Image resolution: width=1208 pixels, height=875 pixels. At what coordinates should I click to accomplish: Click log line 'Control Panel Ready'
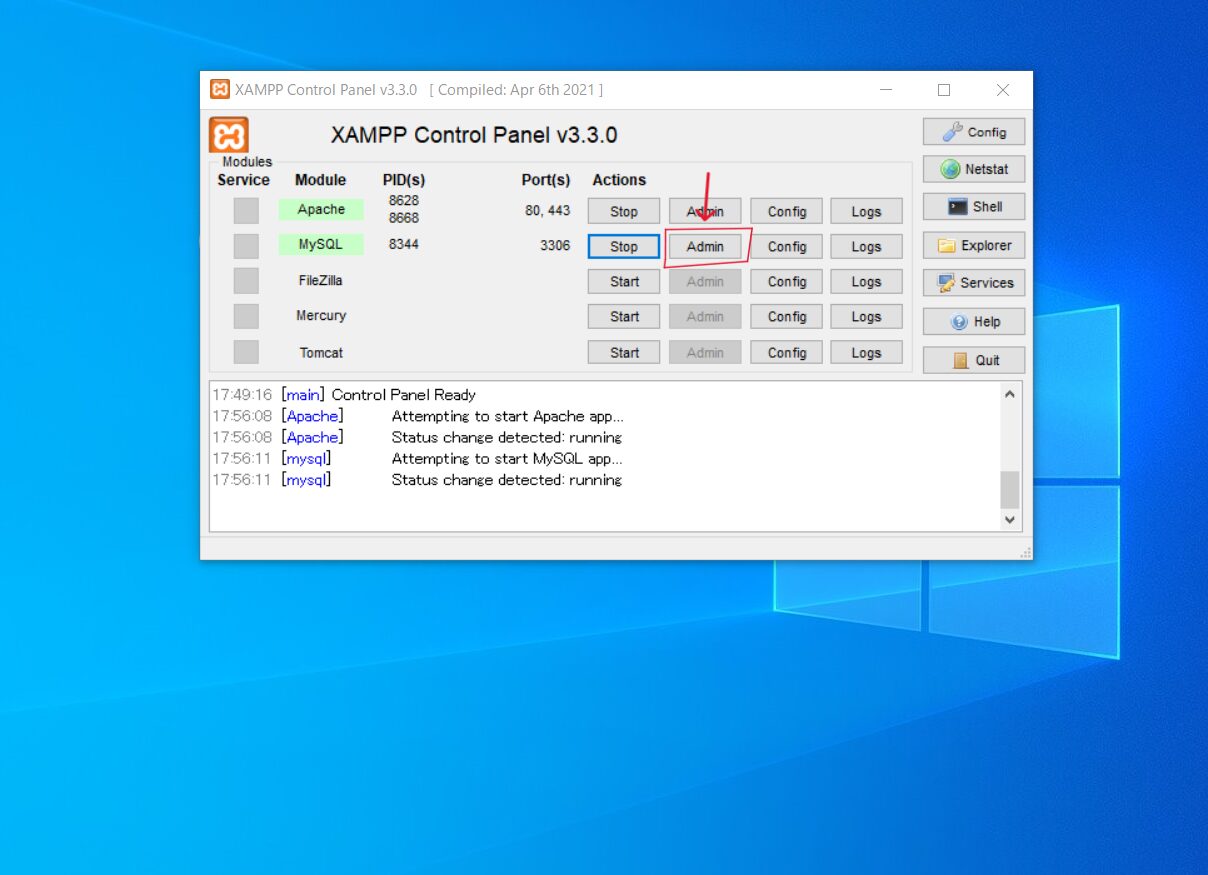click(404, 395)
